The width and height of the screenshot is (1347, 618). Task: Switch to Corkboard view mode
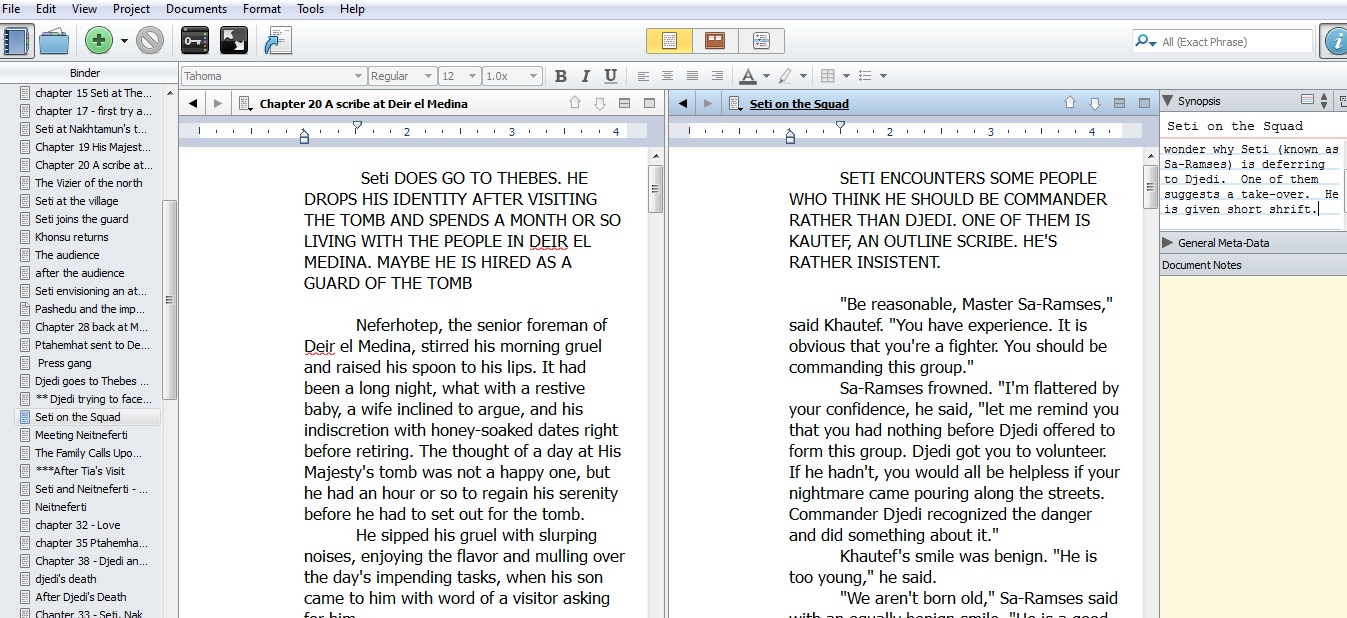pyautogui.click(x=715, y=41)
